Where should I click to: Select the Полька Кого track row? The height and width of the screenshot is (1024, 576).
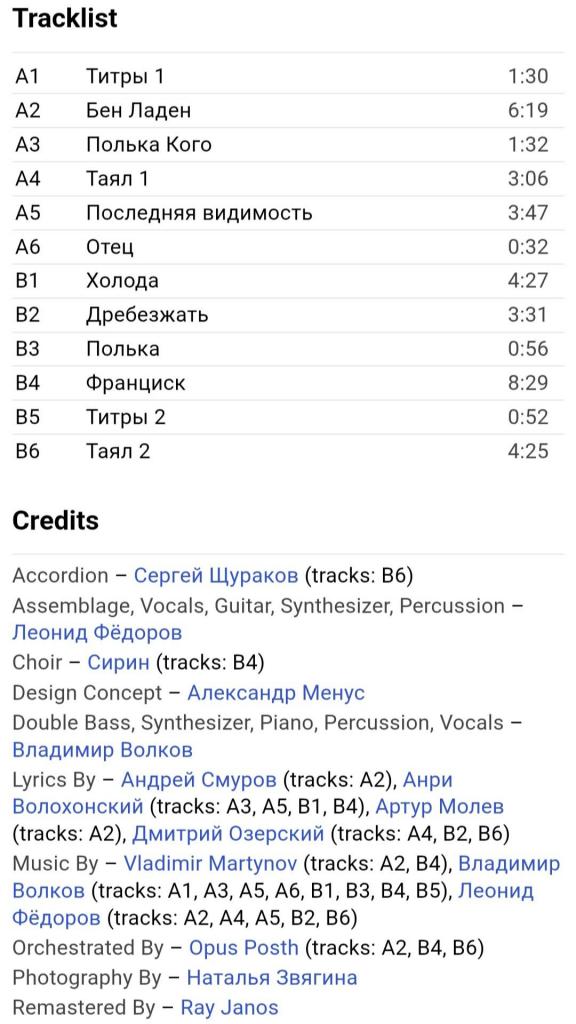[288, 144]
